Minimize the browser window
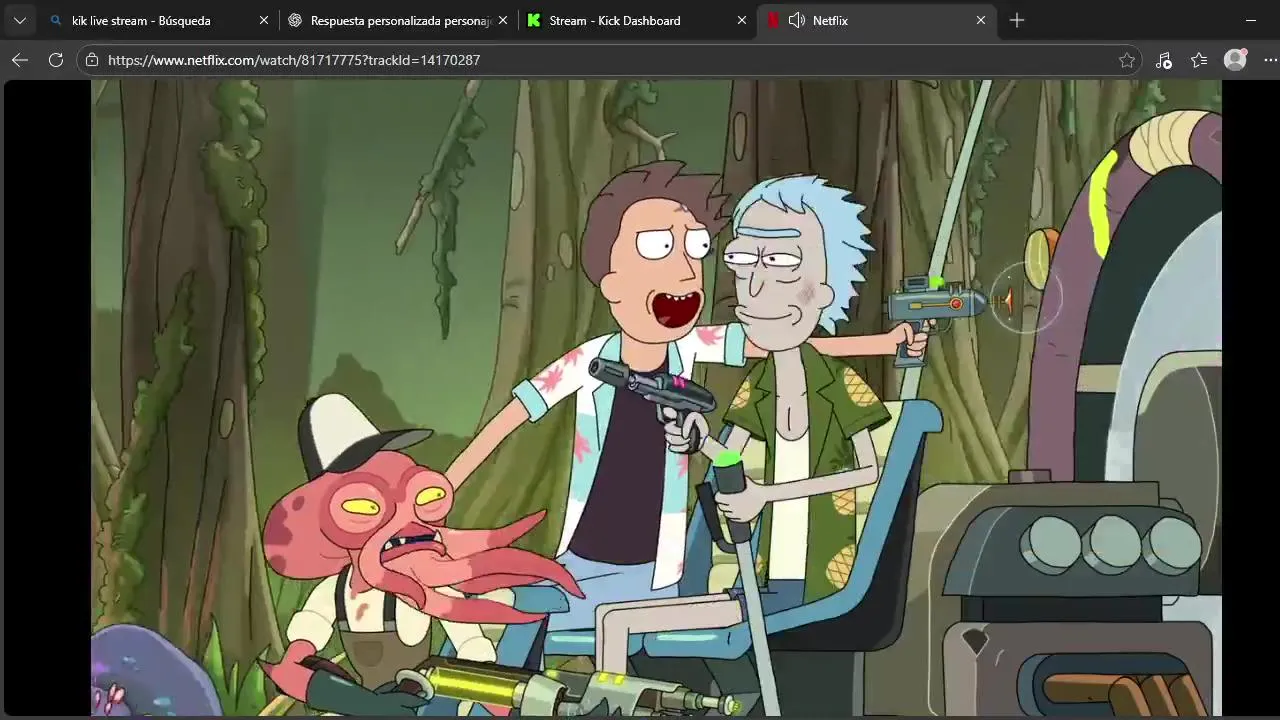Viewport: 1280px width, 720px height. [1251, 20]
